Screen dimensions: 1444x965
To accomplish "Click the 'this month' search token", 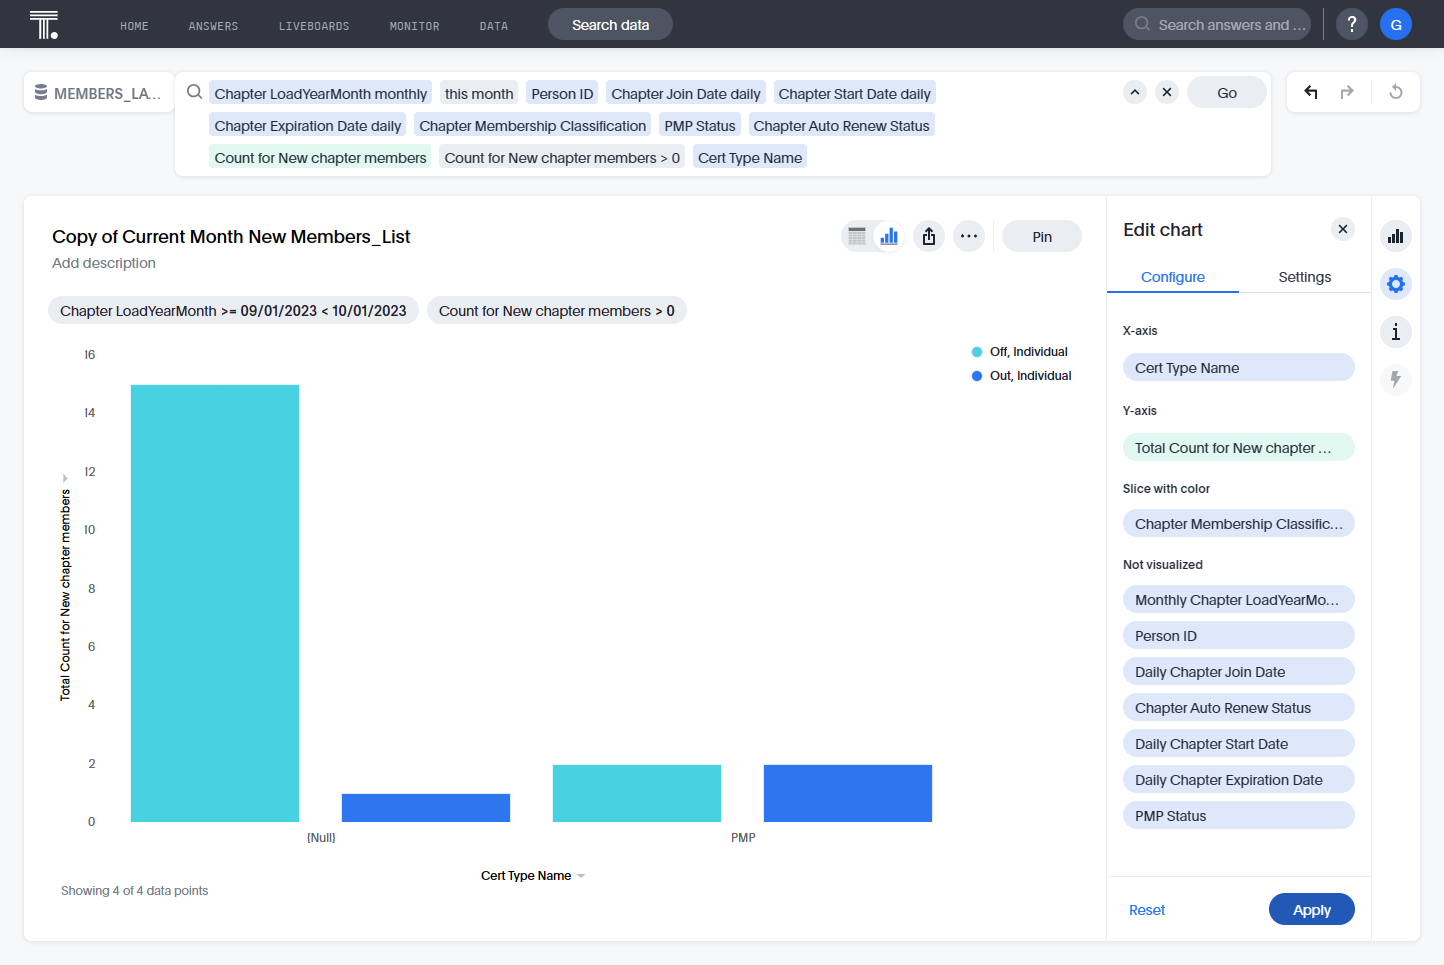I will tap(479, 93).
